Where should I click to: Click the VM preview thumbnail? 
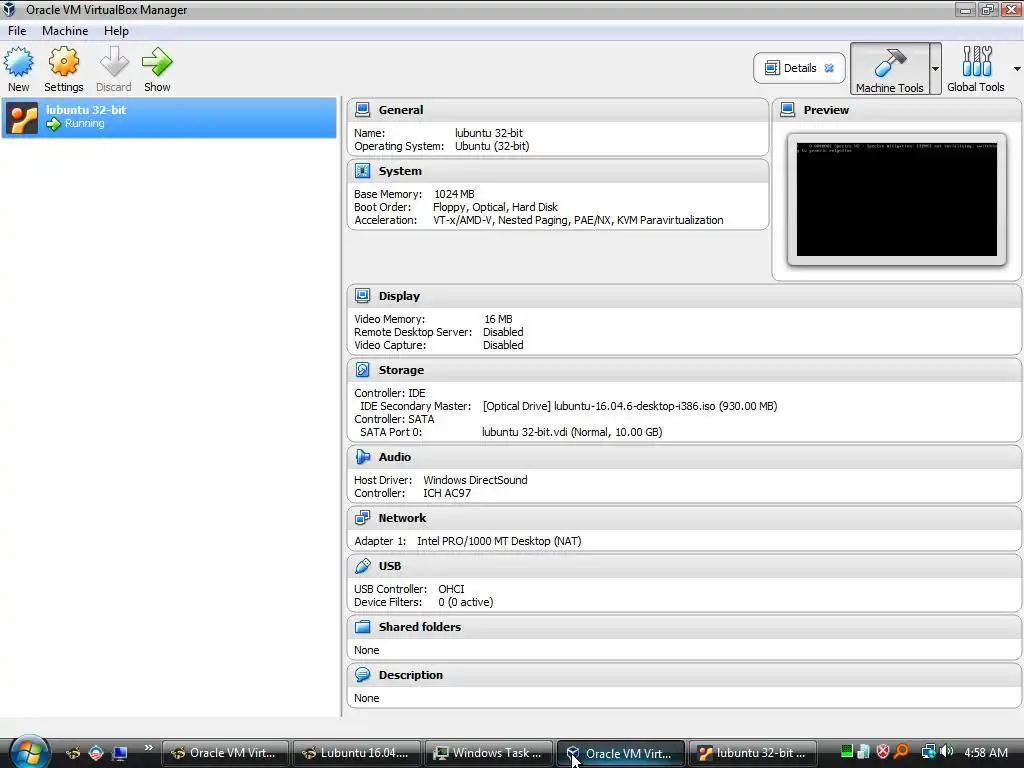point(897,200)
